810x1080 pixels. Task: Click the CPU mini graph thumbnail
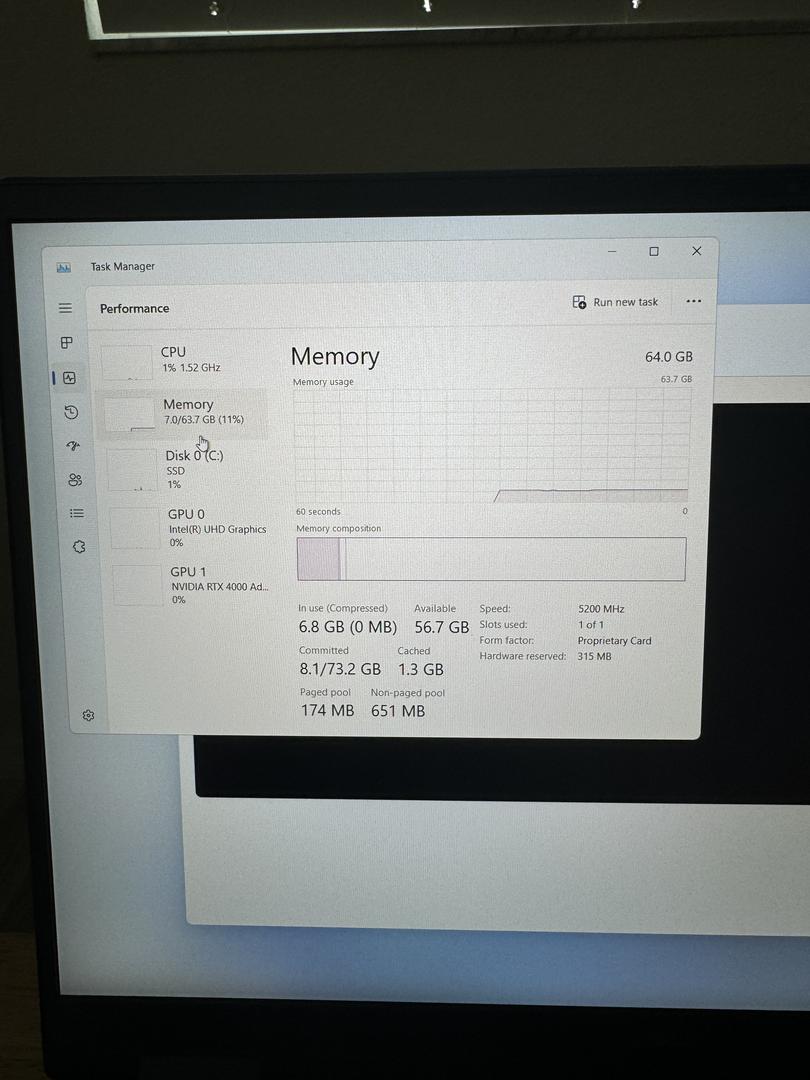coord(127,362)
